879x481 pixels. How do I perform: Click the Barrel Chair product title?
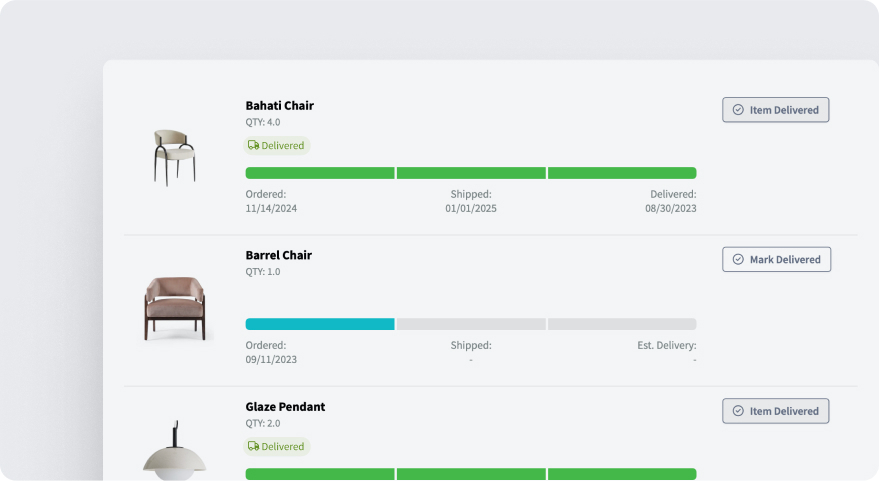pos(279,256)
